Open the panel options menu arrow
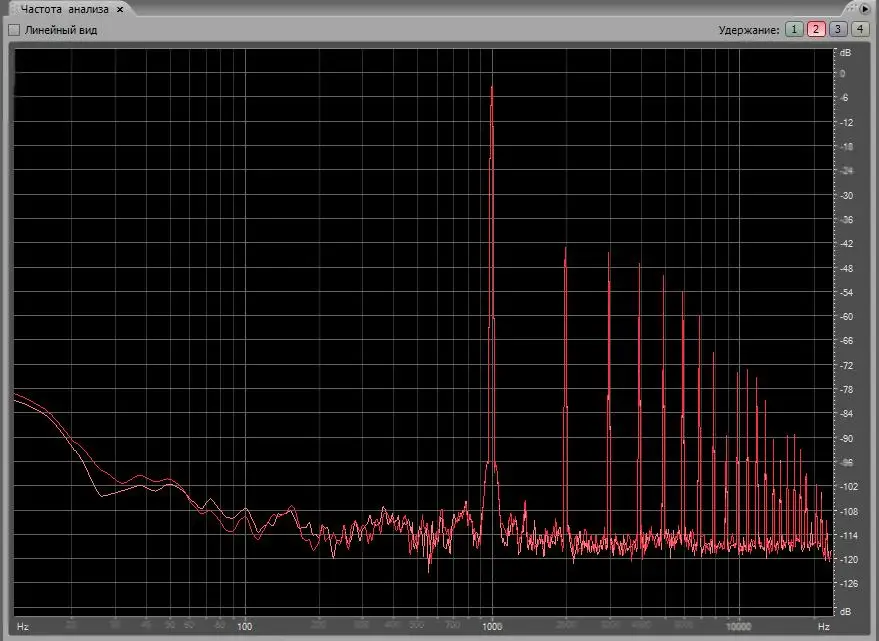 [864, 9]
